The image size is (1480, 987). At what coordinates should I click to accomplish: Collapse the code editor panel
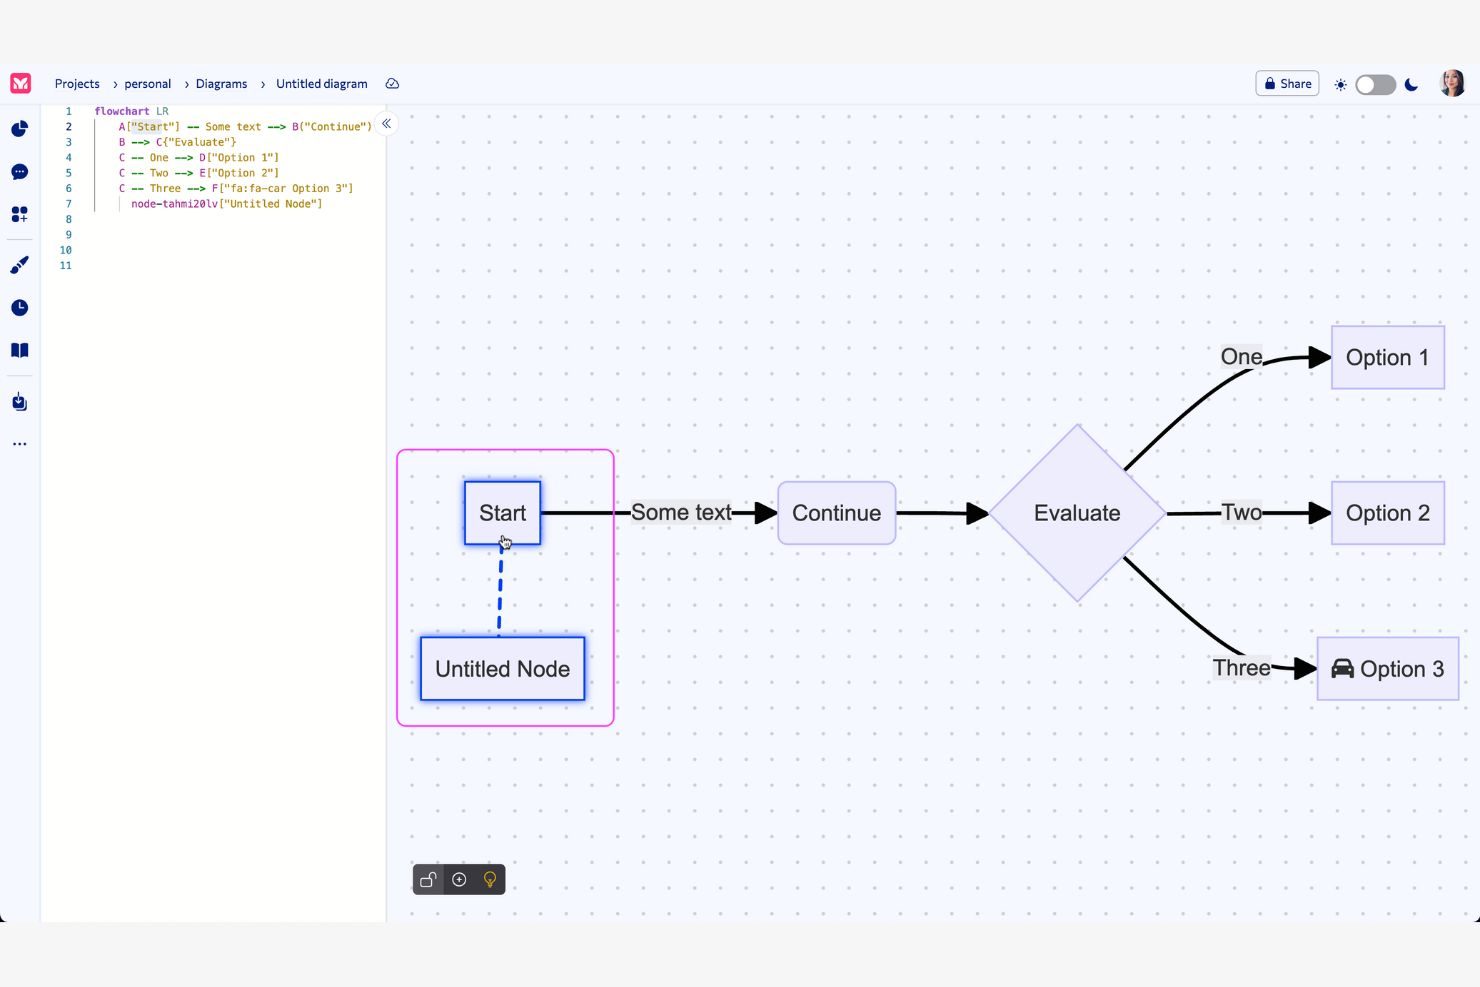tap(386, 123)
